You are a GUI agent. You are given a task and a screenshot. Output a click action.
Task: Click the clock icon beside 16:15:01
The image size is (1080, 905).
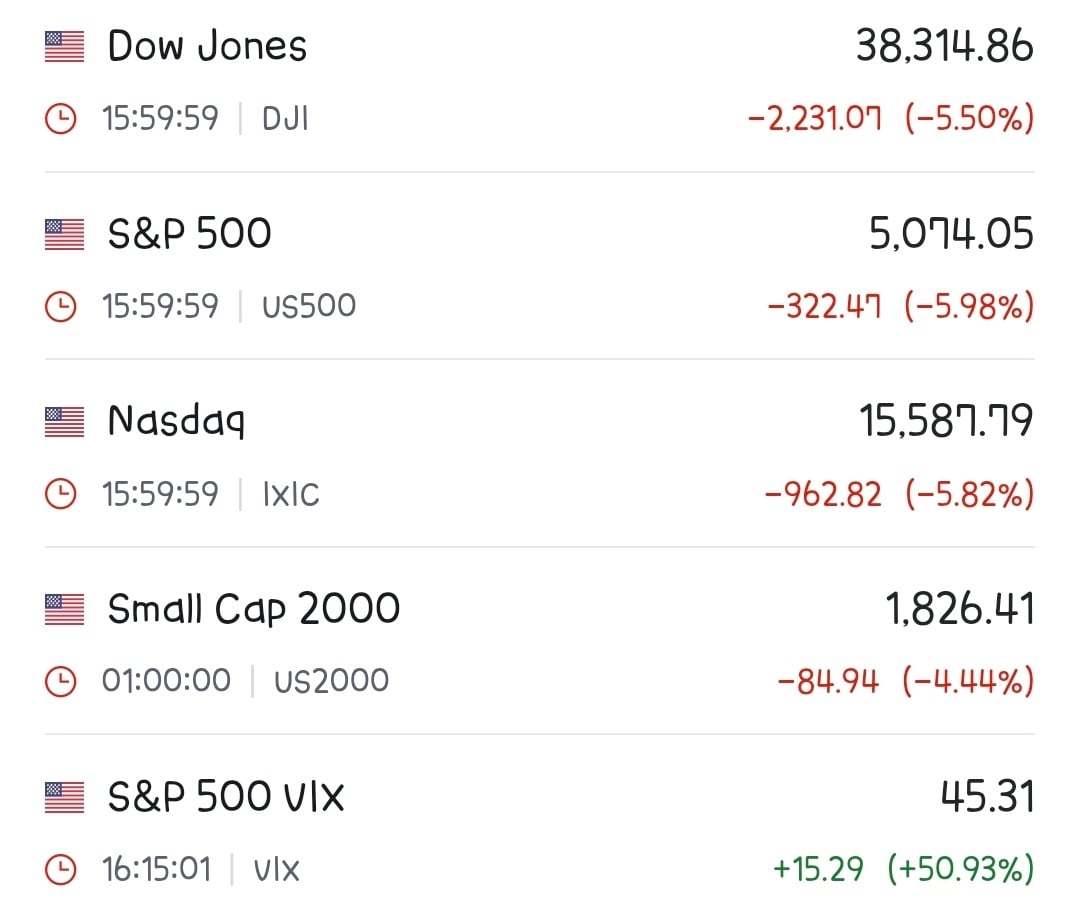tap(61, 869)
